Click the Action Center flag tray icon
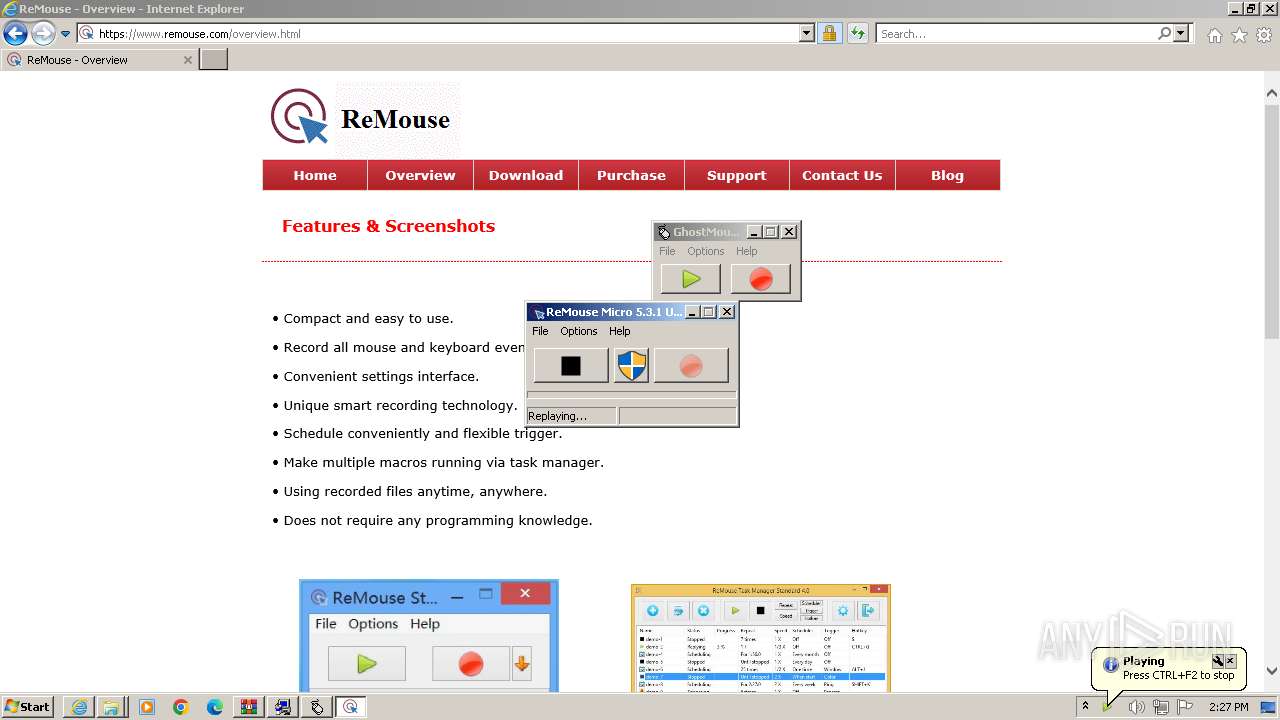Viewport: 1280px width, 720px height. point(1185,707)
